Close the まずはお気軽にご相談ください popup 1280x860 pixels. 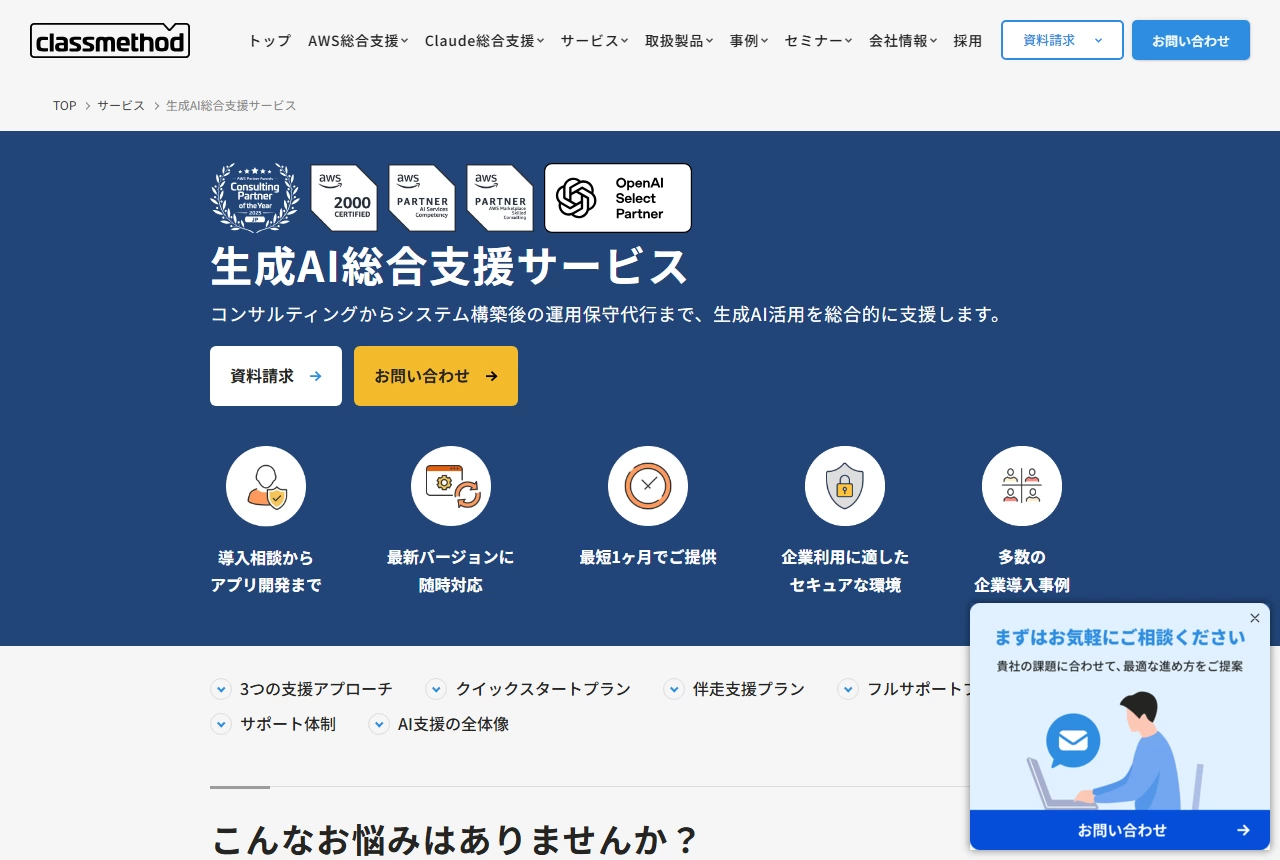[1255, 618]
